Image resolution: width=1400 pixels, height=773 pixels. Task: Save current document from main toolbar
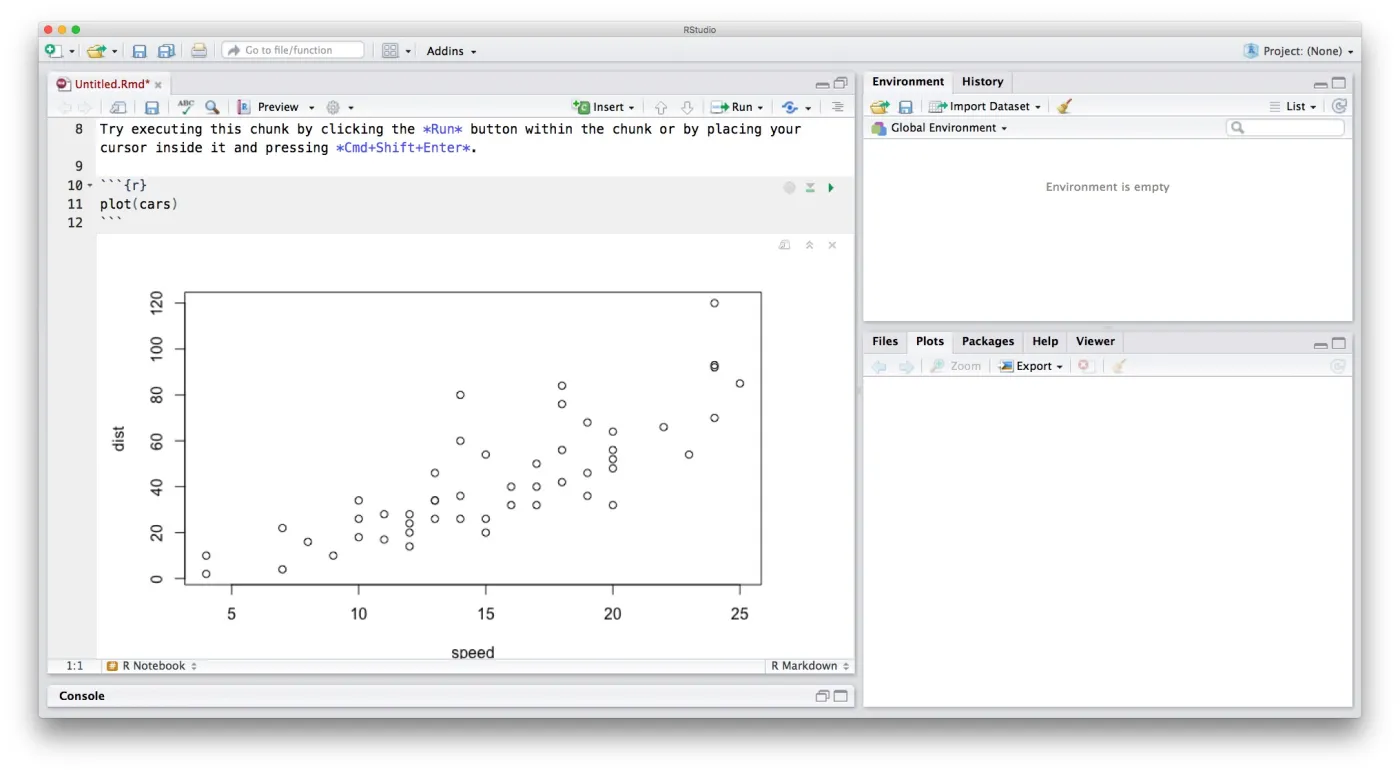tap(140, 51)
